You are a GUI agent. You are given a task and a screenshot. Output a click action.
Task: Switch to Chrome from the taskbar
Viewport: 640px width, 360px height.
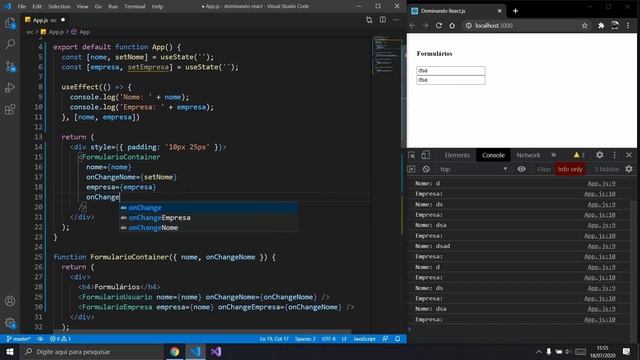[175, 351]
